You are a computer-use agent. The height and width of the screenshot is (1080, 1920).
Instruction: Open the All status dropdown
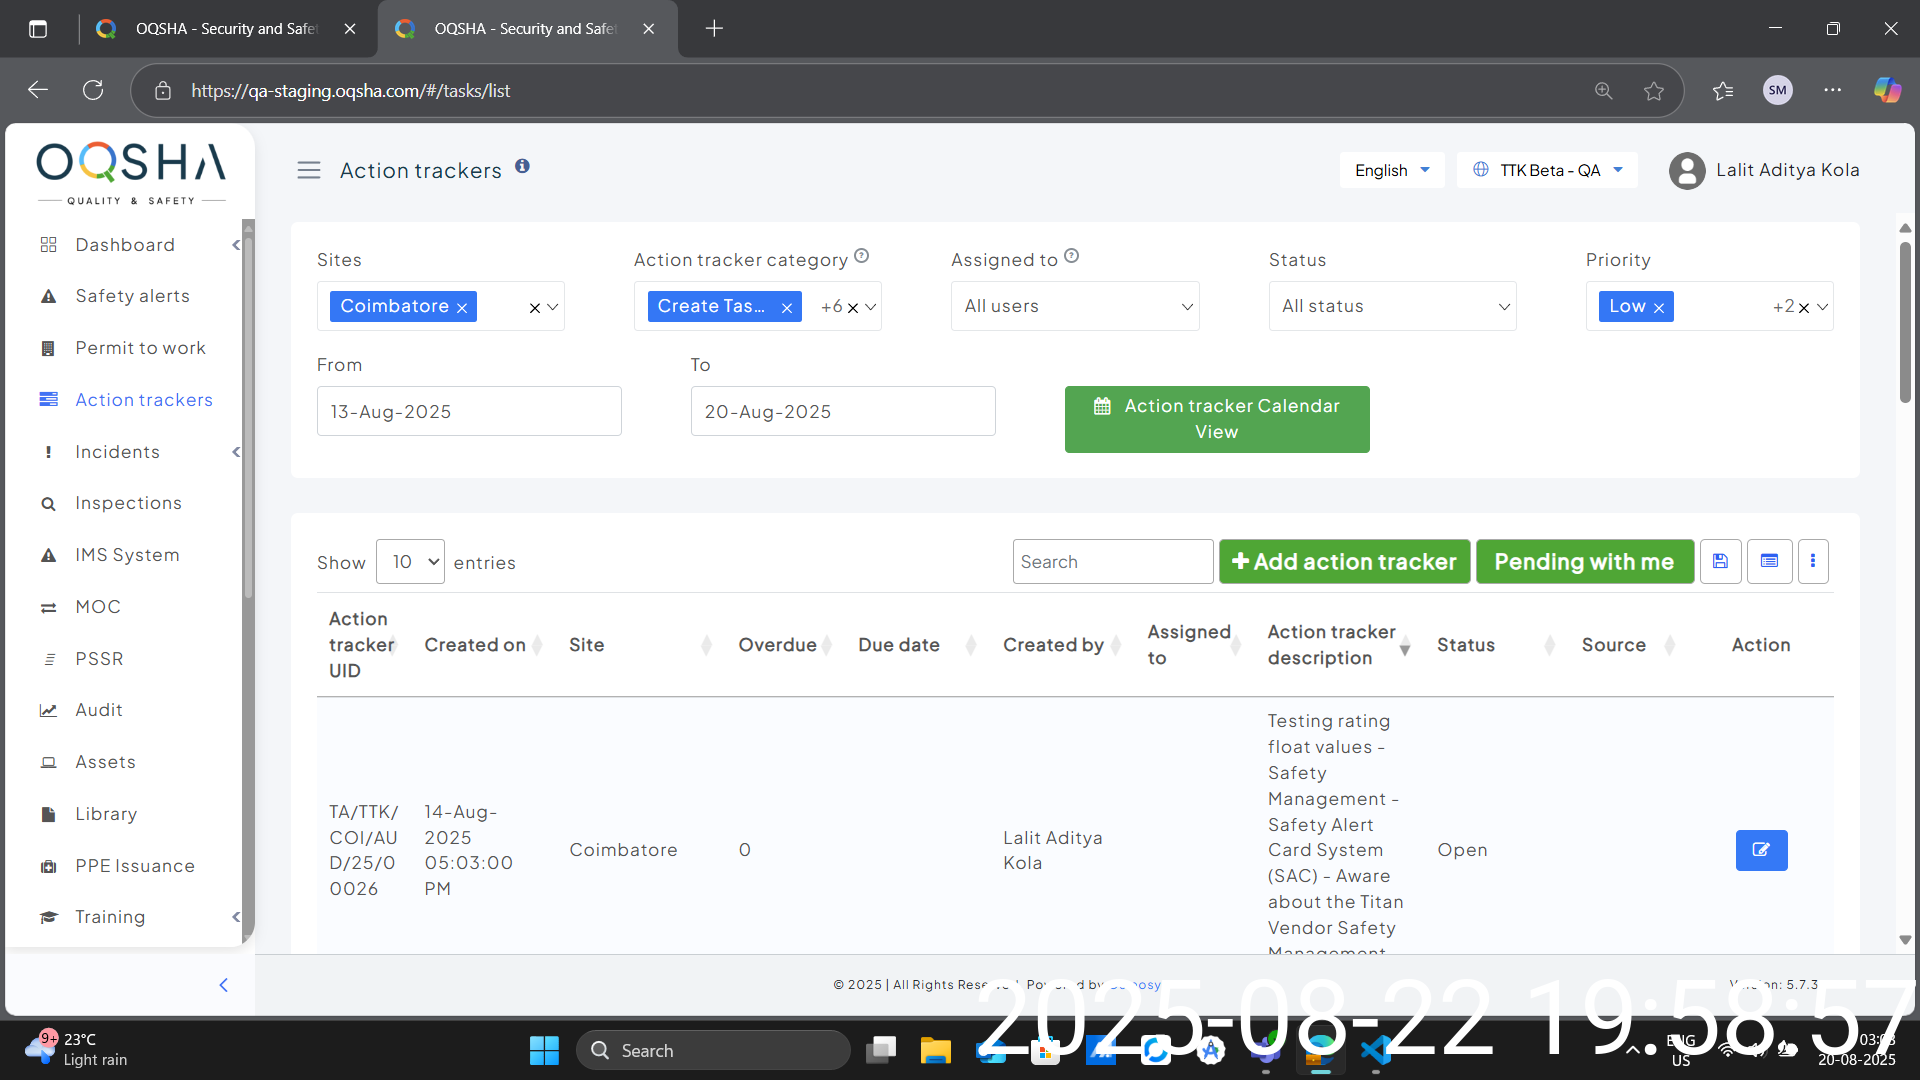(x=1392, y=306)
